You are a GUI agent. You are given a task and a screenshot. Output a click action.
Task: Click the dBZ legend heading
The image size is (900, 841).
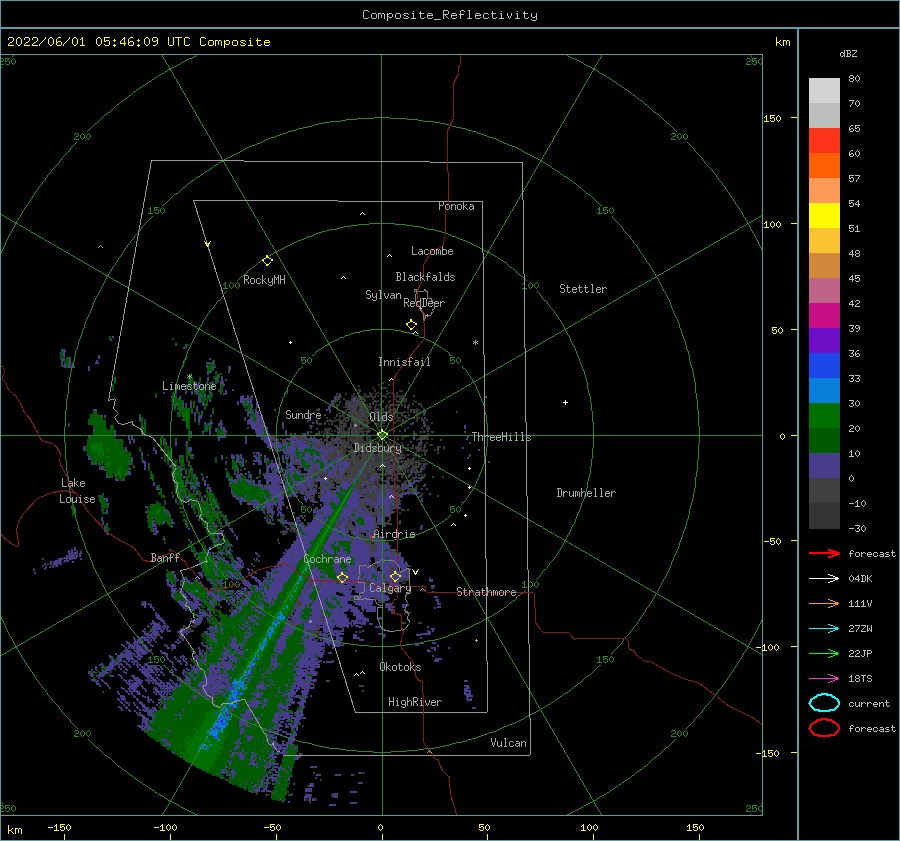click(x=848, y=53)
